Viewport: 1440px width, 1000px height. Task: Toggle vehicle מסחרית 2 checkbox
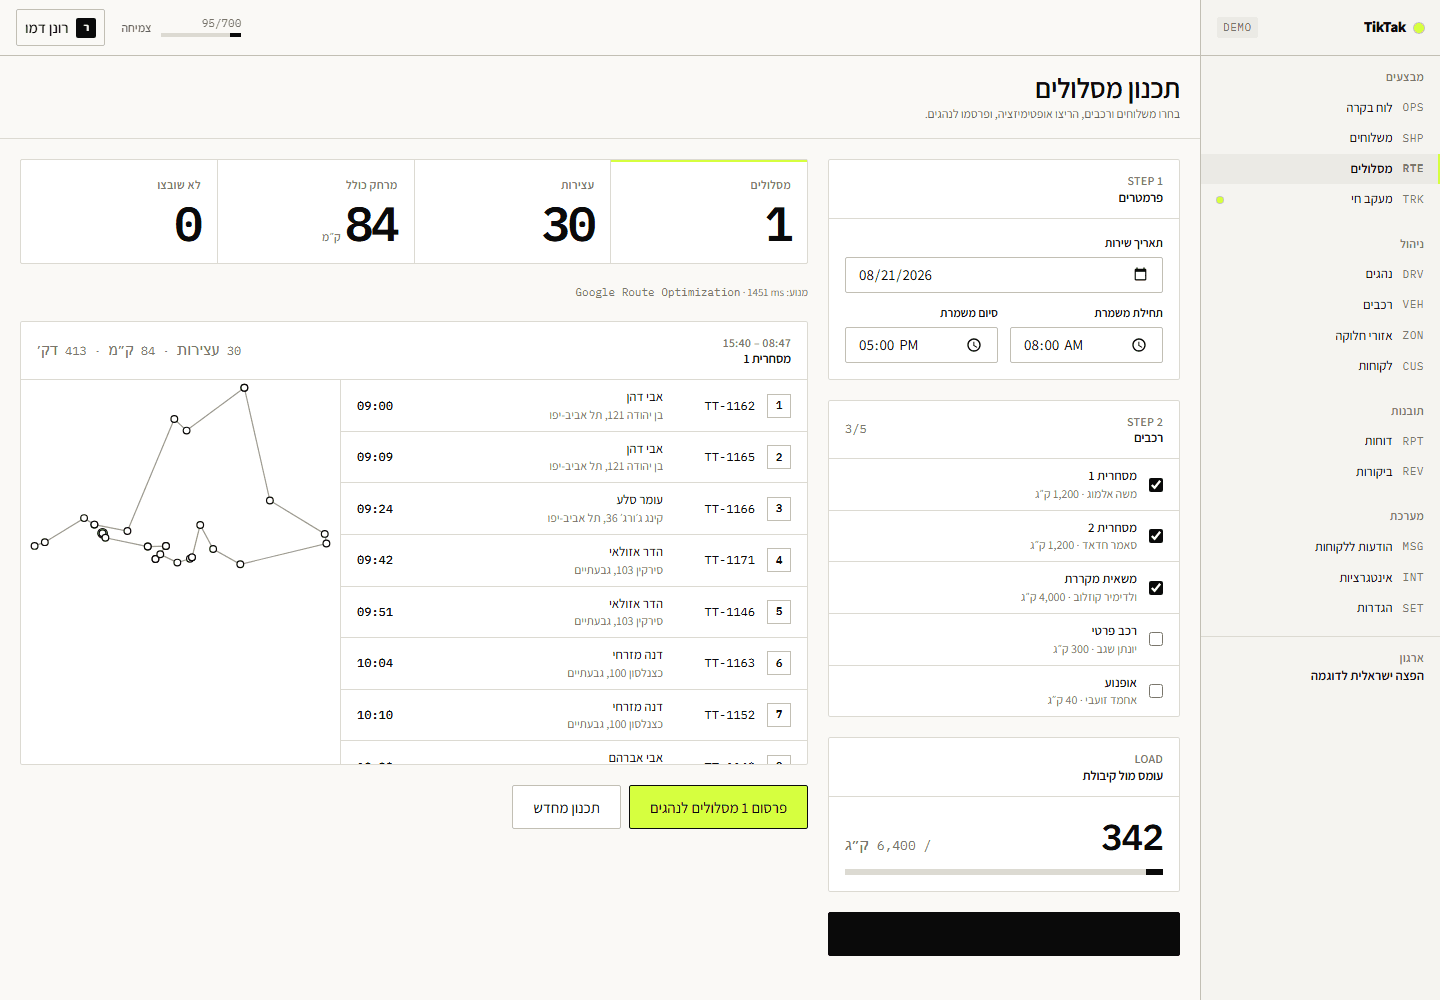click(x=1156, y=536)
